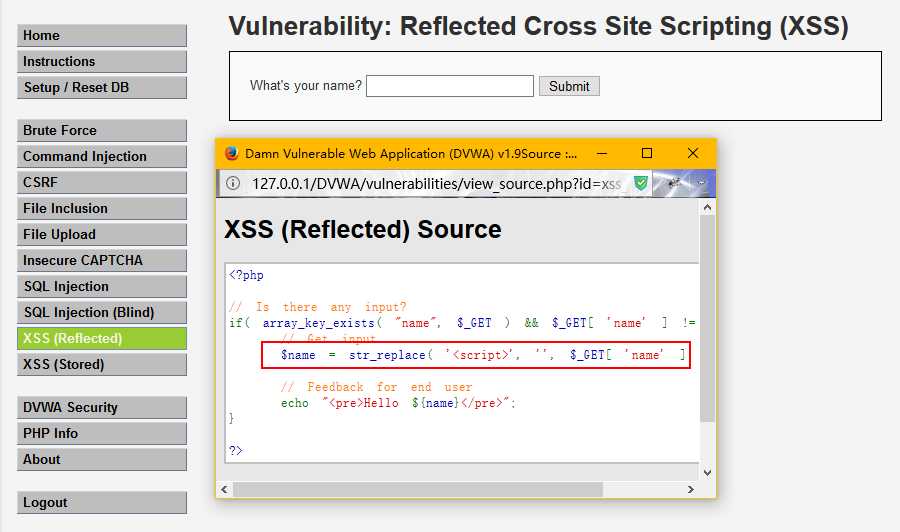This screenshot has width=900, height=532.
Task: Go to Setup / Reset DB
Action: click(x=102, y=87)
